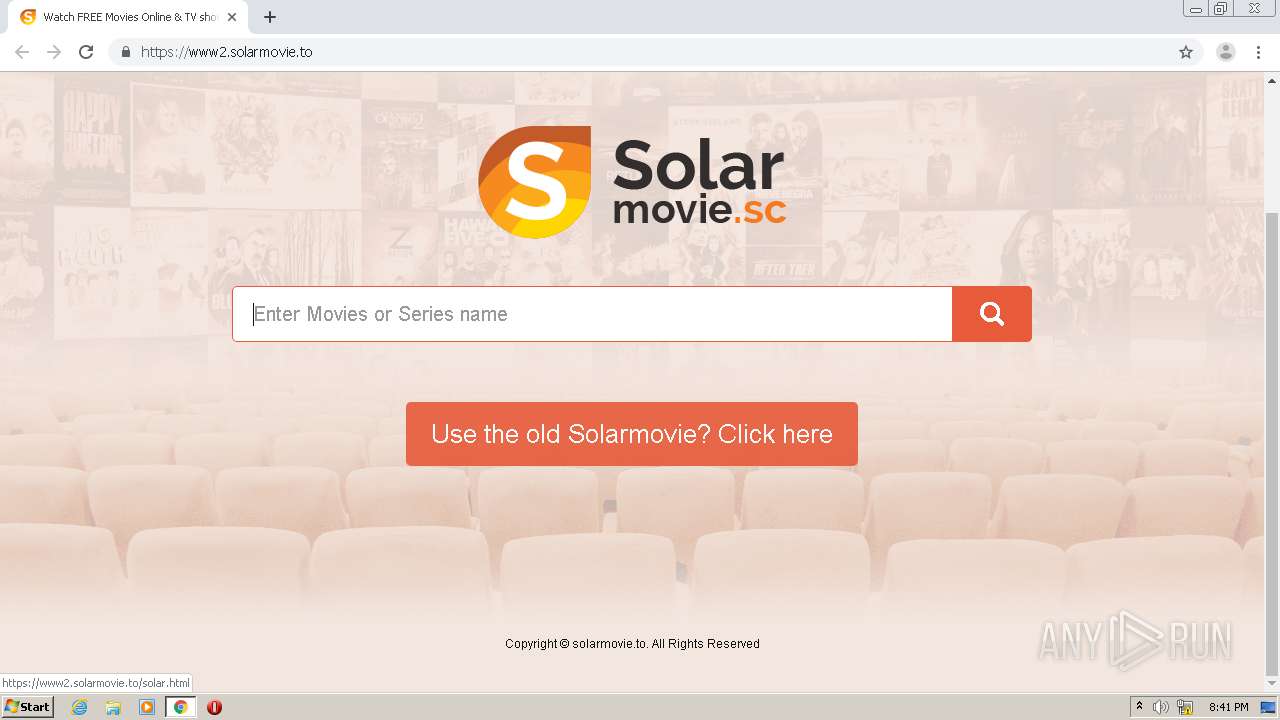Open the Chrome three-dot menu

click(1259, 52)
